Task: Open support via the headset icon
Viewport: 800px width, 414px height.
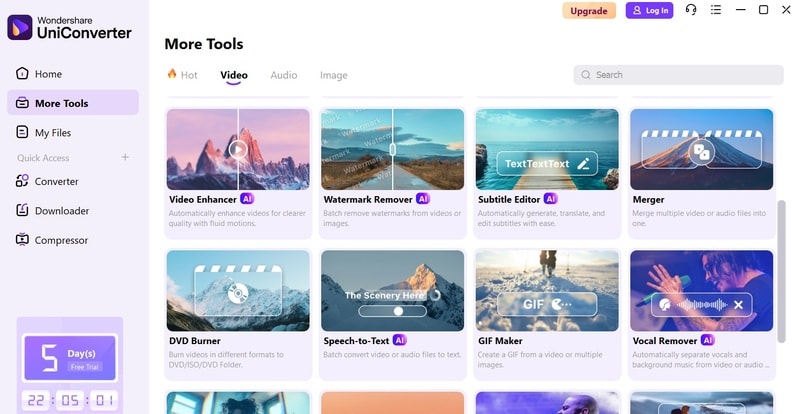Action: coord(691,10)
